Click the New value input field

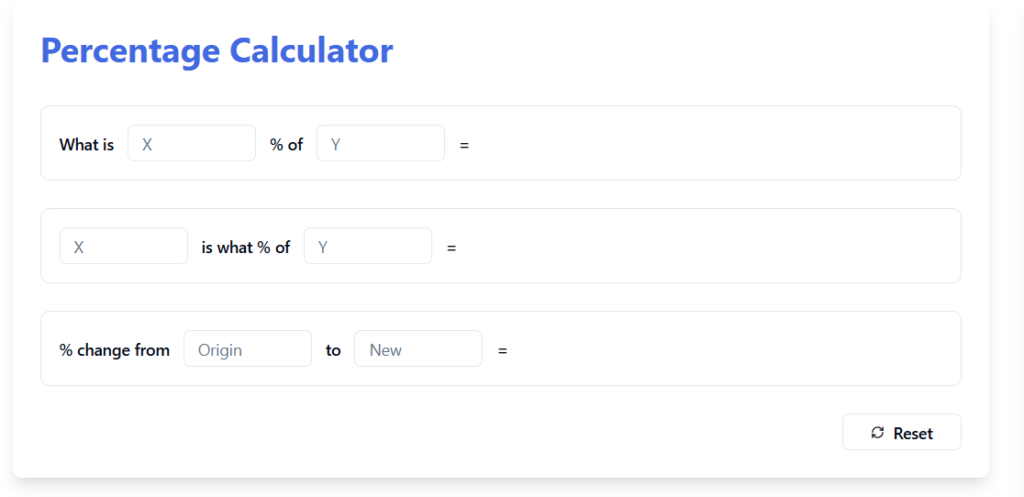click(419, 348)
